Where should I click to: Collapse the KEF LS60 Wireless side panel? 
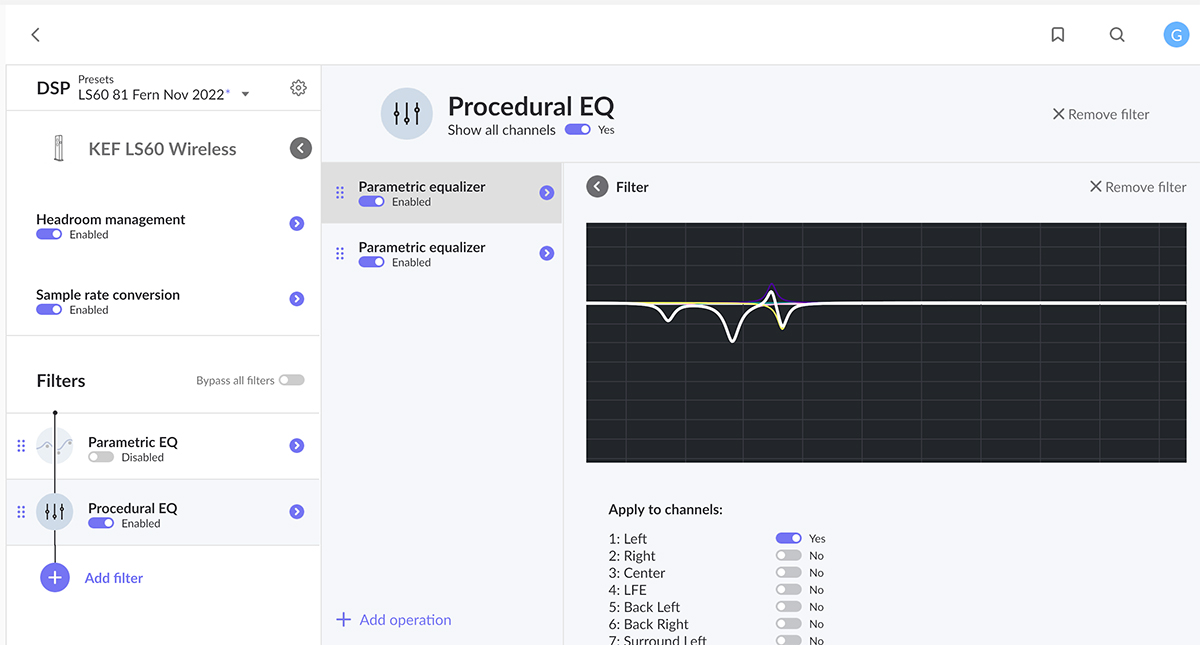pos(301,149)
